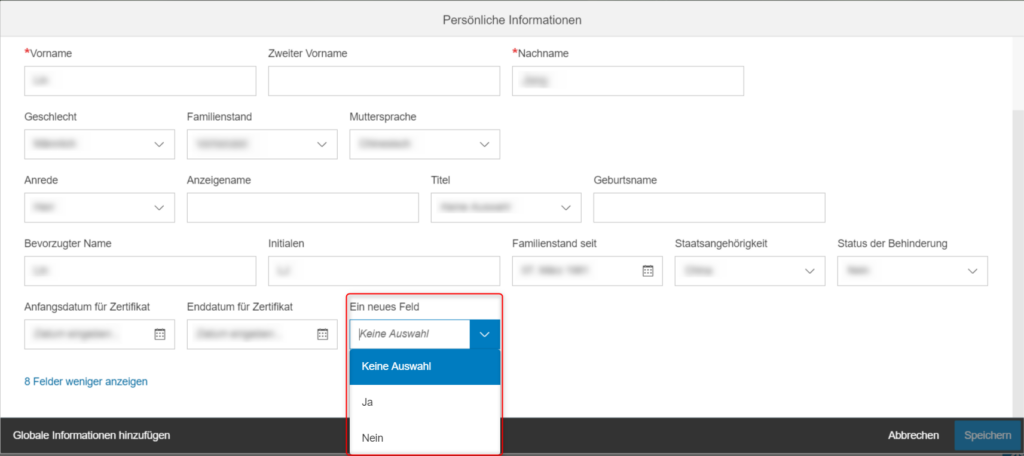Click Globale Informationen hinzufügen

(x=92, y=435)
